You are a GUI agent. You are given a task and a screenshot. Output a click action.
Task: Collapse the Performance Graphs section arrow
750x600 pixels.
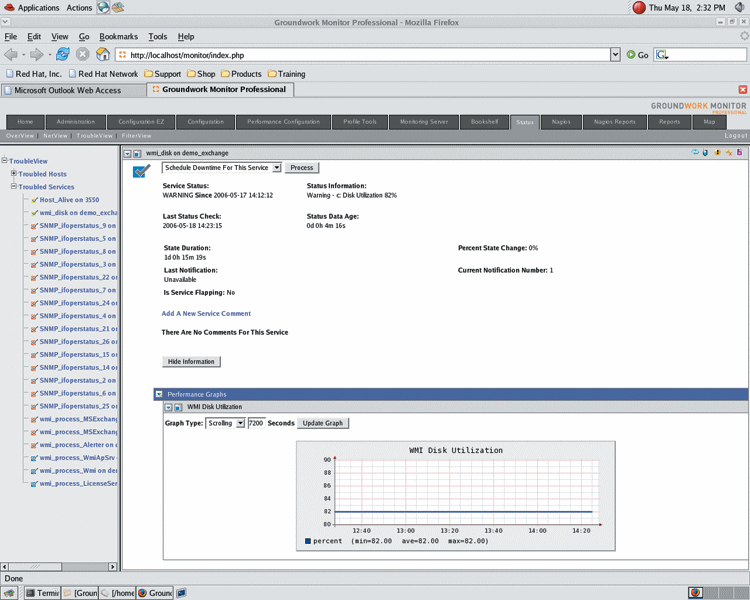(x=159, y=394)
